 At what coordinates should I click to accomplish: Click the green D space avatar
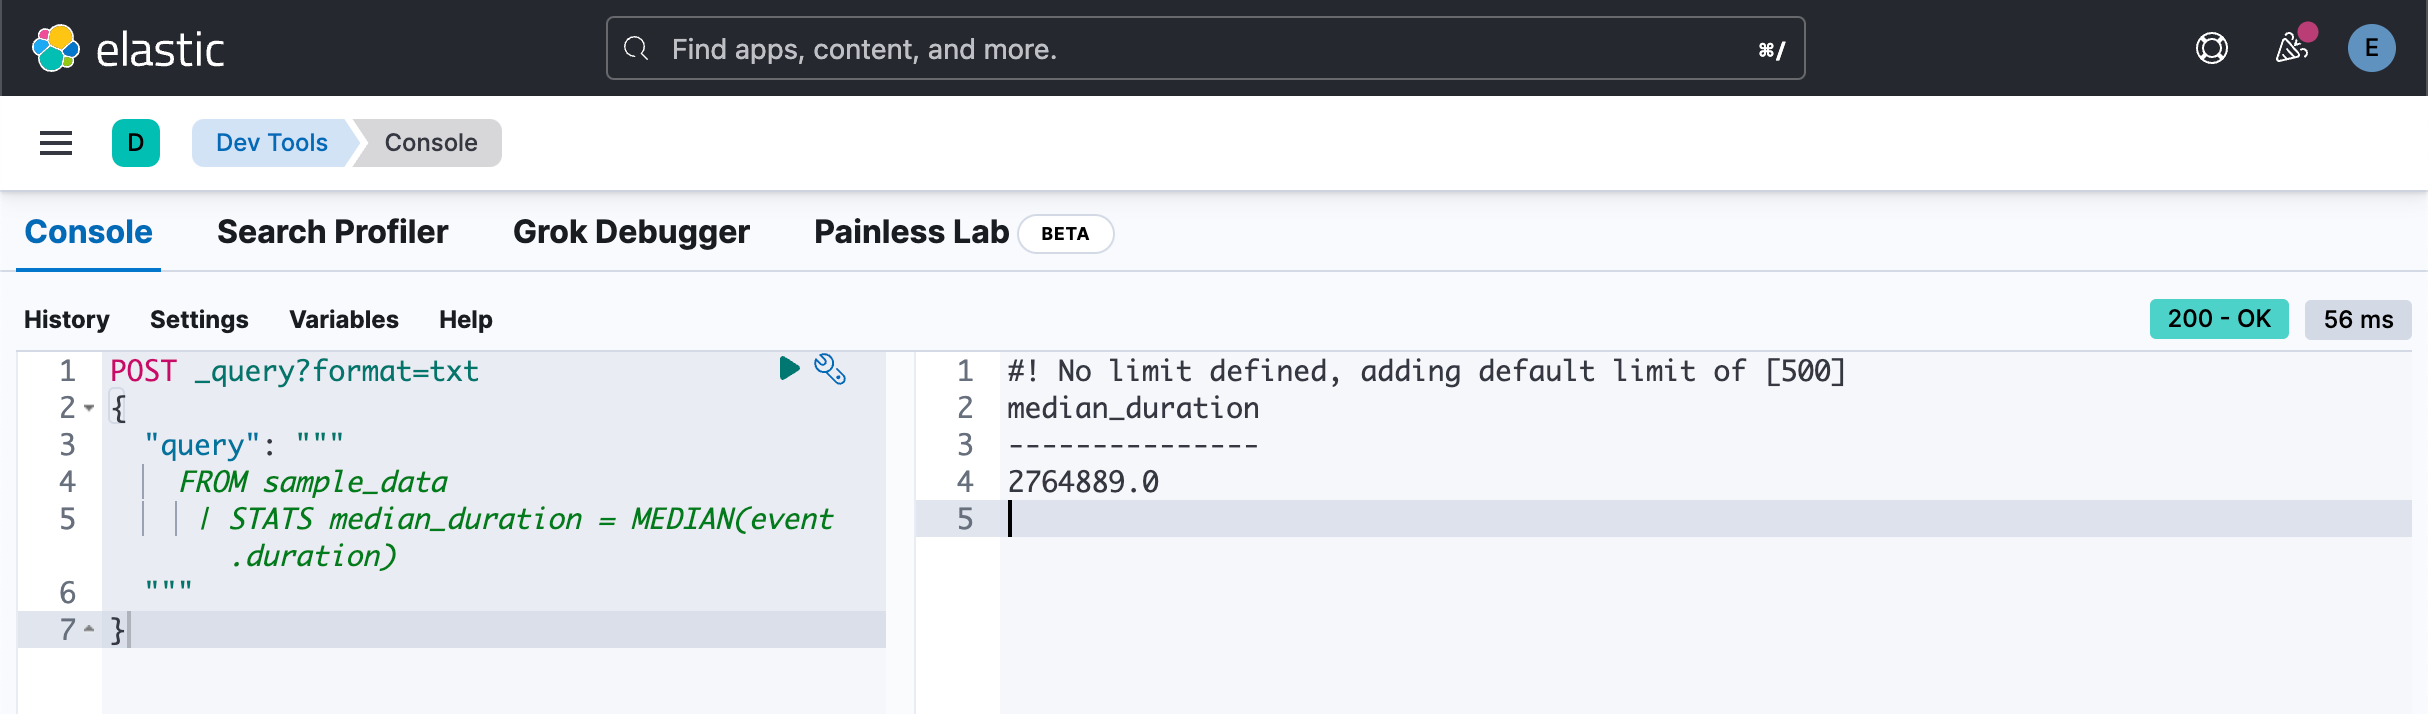(136, 143)
